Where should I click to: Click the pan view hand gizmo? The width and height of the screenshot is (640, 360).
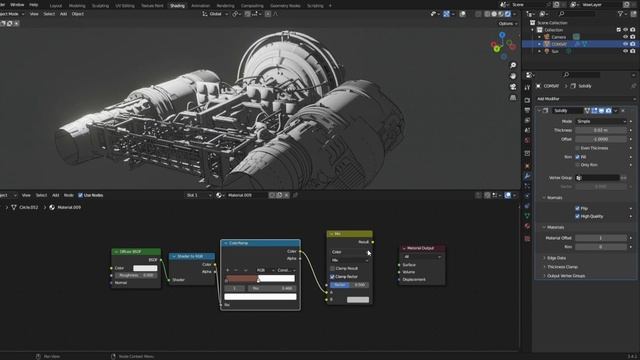click(x=513, y=76)
